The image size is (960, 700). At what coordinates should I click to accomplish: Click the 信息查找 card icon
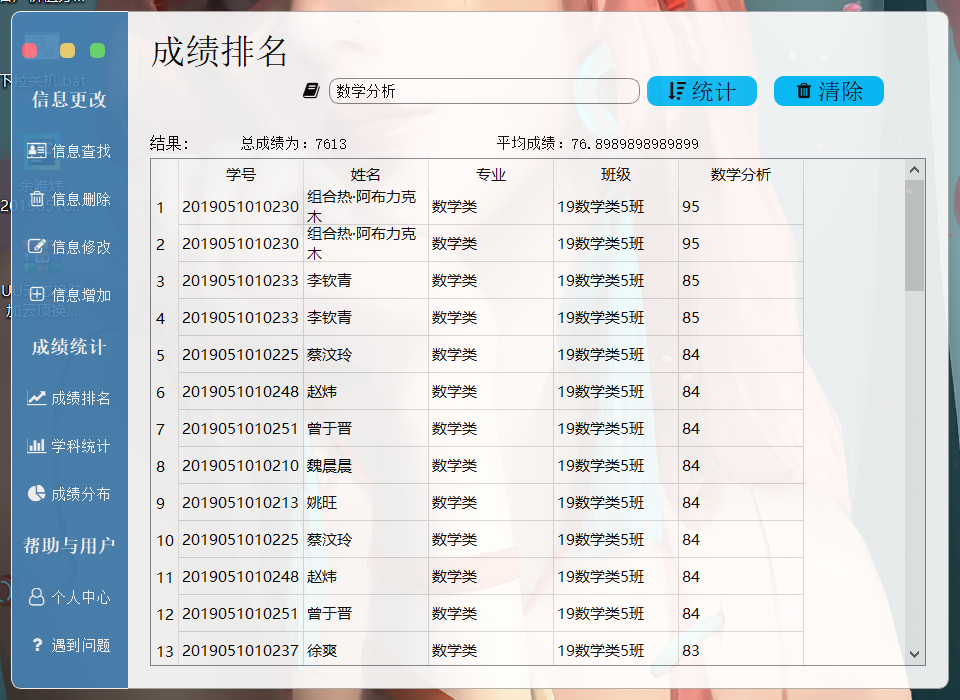(37, 150)
